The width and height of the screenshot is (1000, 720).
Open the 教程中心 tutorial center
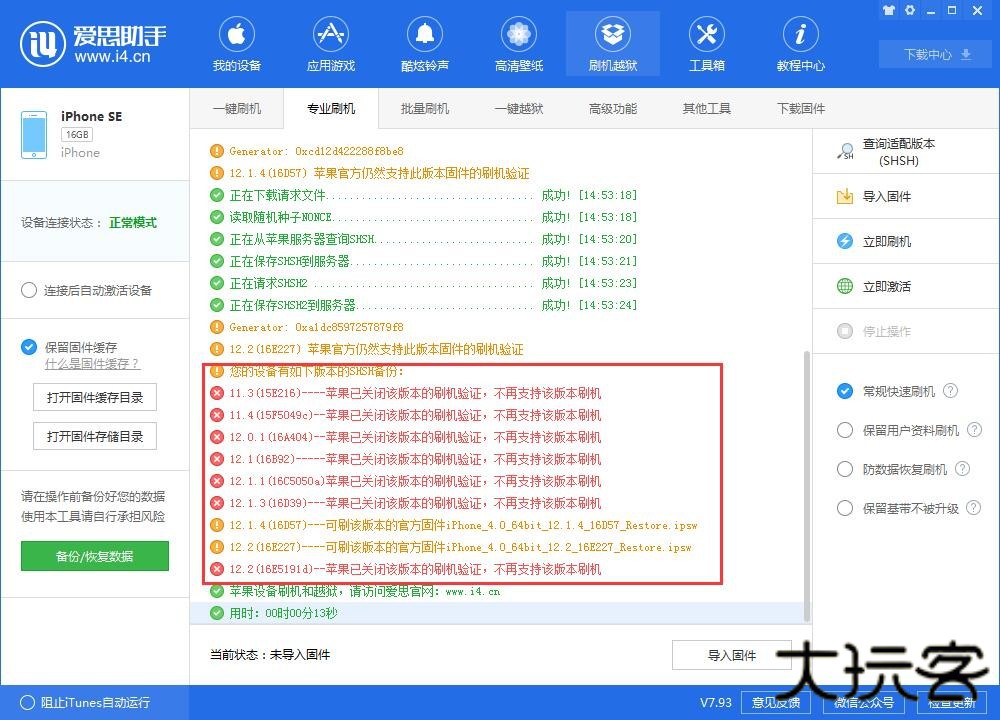click(x=800, y=42)
